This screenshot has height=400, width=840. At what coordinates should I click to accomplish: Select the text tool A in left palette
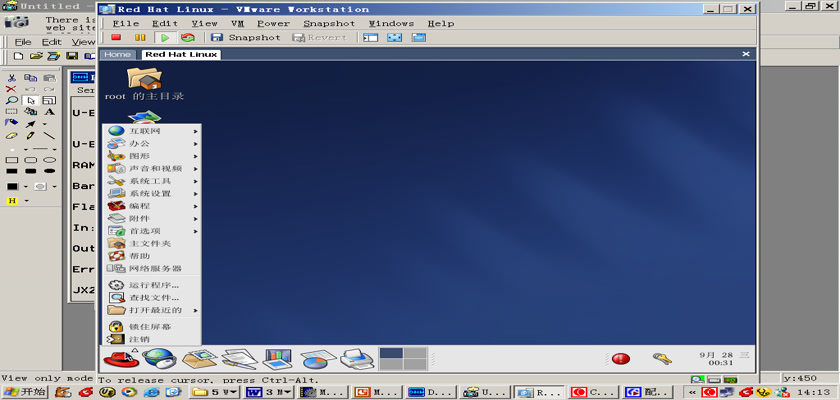[x=49, y=111]
